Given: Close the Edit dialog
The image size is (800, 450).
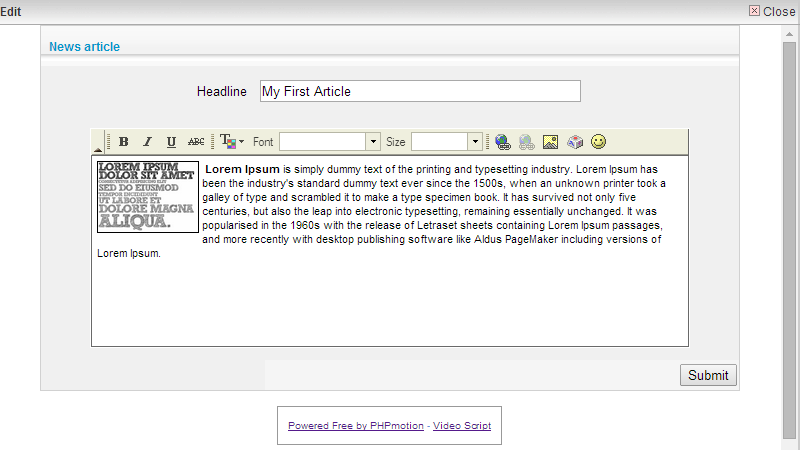Looking at the screenshot, I should click(772, 11).
